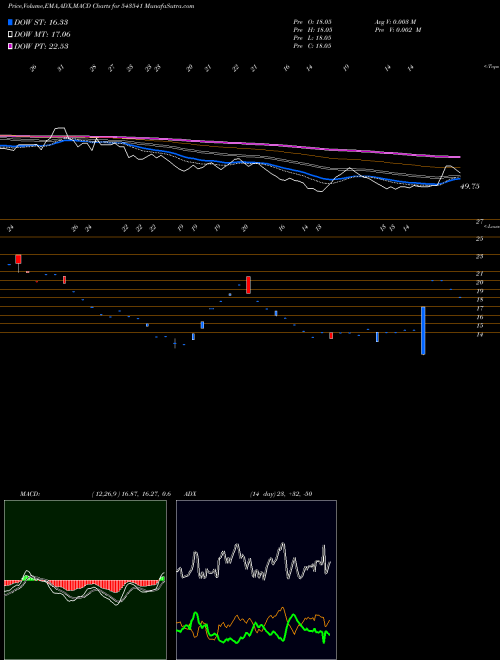The image size is (500, 660).
Task: Click the red candlestick near price level 20
Action: tap(249, 285)
